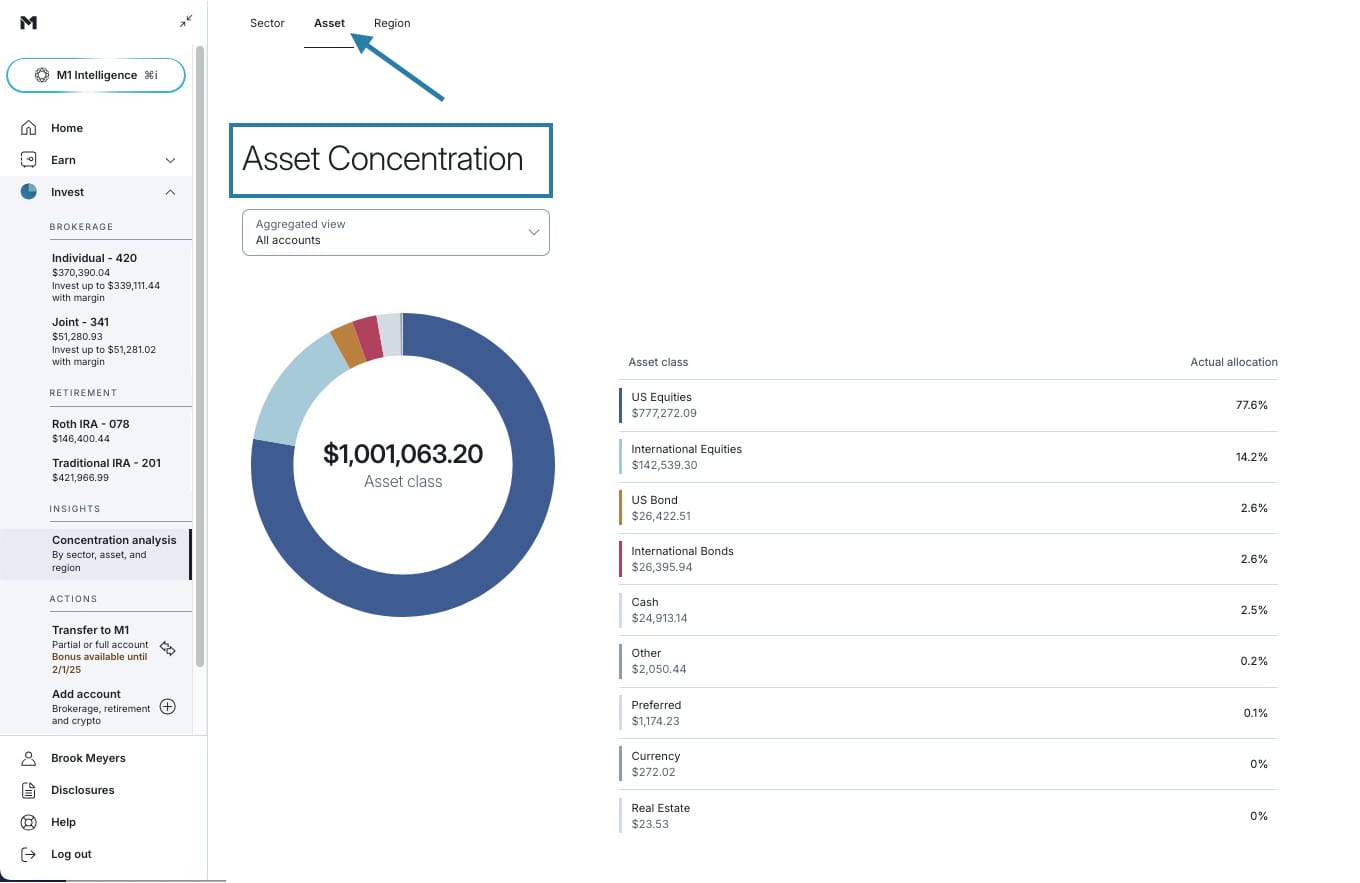Image resolution: width=1360 pixels, height=883 pixels.
Task: Click the US Equities color swatch
Action: pyautogui.click(x=620, y=405)
